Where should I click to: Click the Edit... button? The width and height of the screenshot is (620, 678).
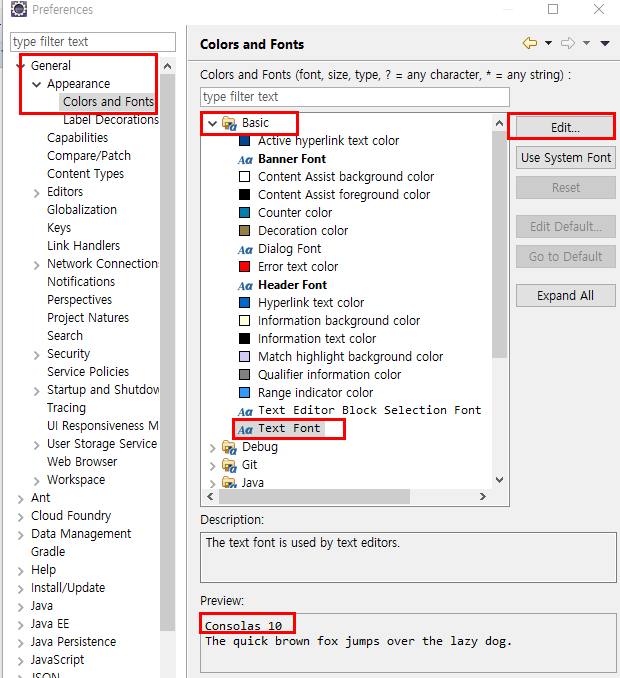[565, 128]
